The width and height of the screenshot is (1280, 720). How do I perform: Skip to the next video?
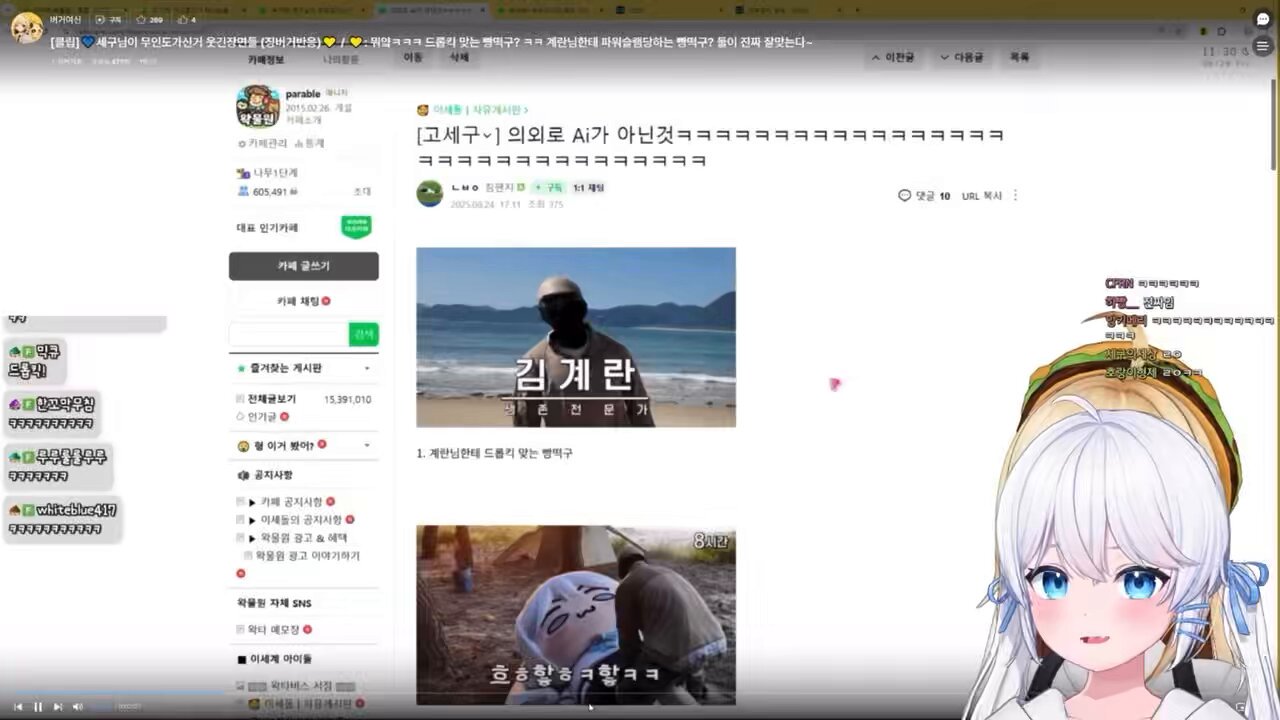58,706
